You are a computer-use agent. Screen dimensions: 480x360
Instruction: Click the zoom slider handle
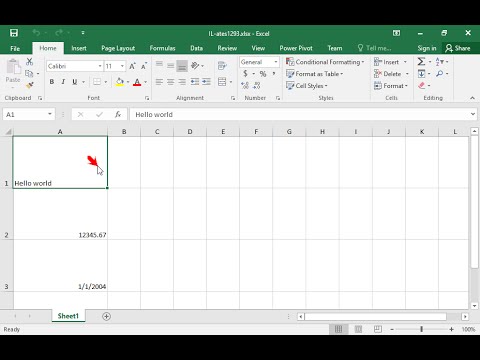point(421,329)
